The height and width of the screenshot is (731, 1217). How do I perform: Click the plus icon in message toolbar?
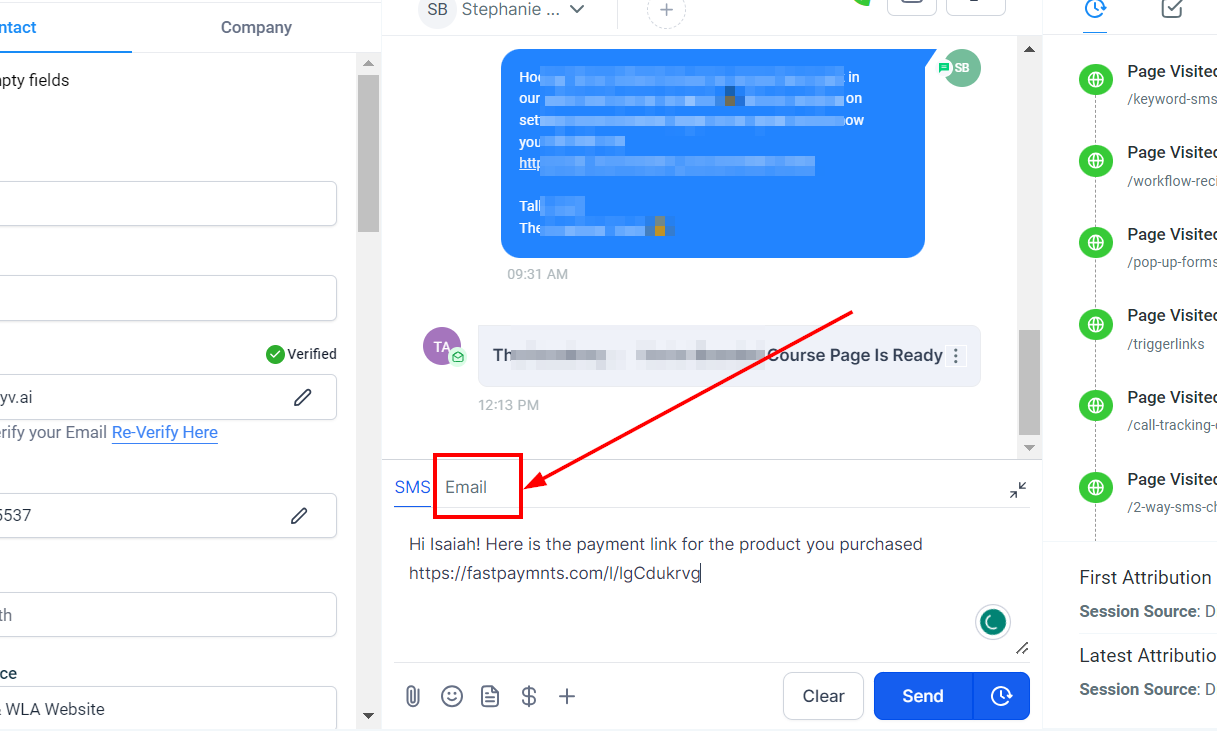pos(567,696)
